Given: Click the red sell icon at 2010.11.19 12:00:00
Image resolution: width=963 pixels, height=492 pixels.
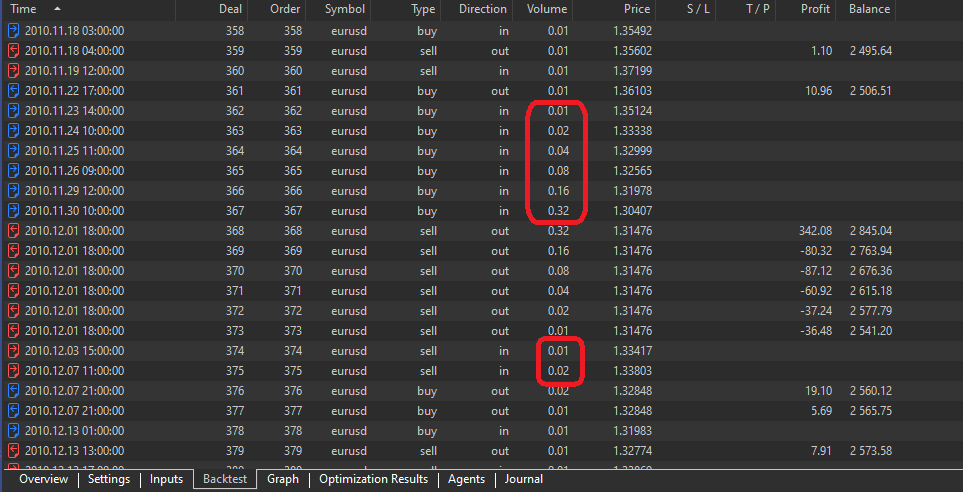Looking at the screenshot, I should 13,71.
